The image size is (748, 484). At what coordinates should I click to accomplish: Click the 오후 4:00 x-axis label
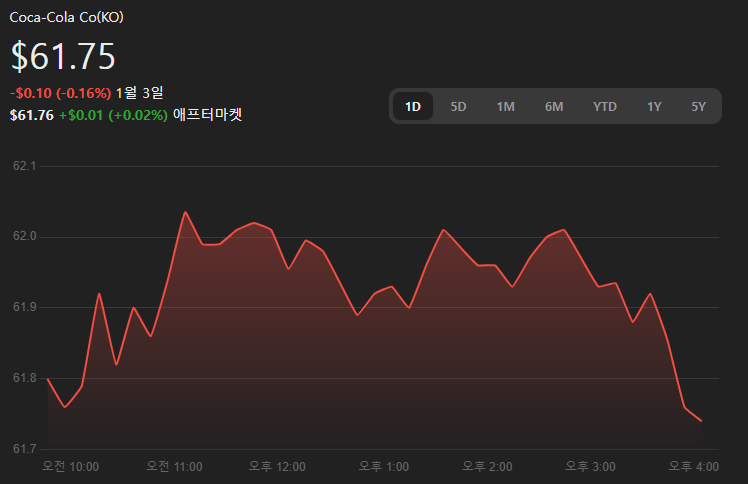[694, 466]
